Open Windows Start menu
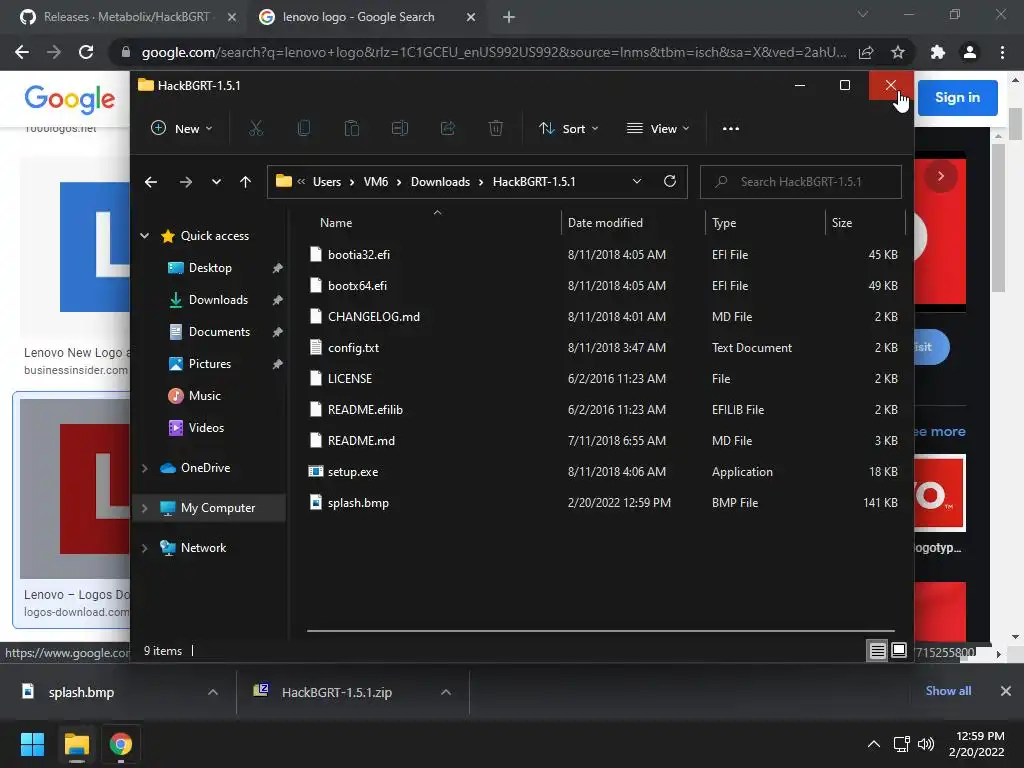 tap(32, 744)
